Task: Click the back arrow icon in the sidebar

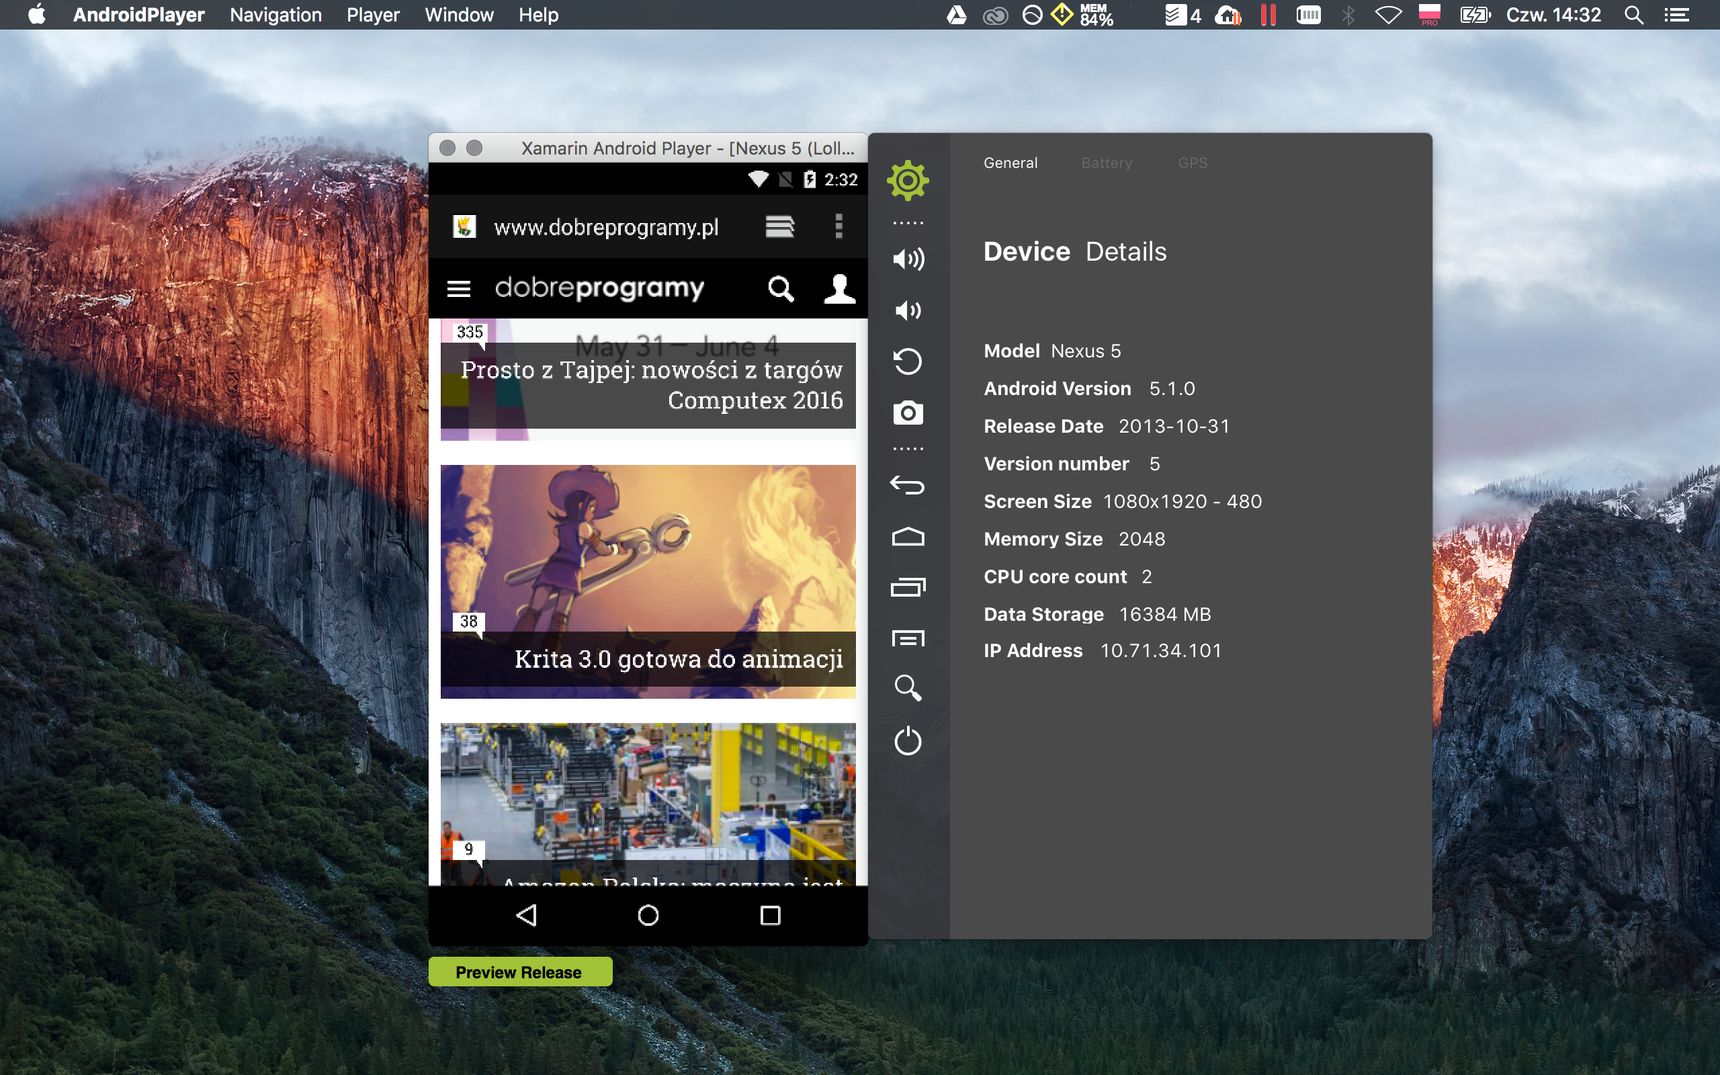Action: [x=908, y=485]
